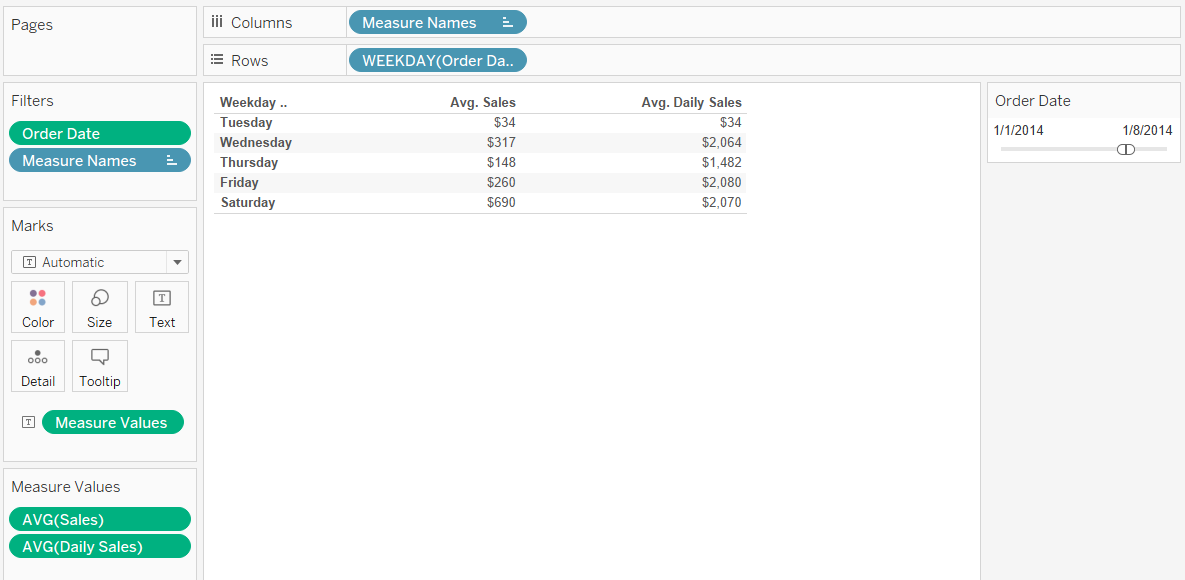Viewport: 1185px width, 580px height.
Task: Open the Automatic mark type dropdown
Action: (100, 262)
